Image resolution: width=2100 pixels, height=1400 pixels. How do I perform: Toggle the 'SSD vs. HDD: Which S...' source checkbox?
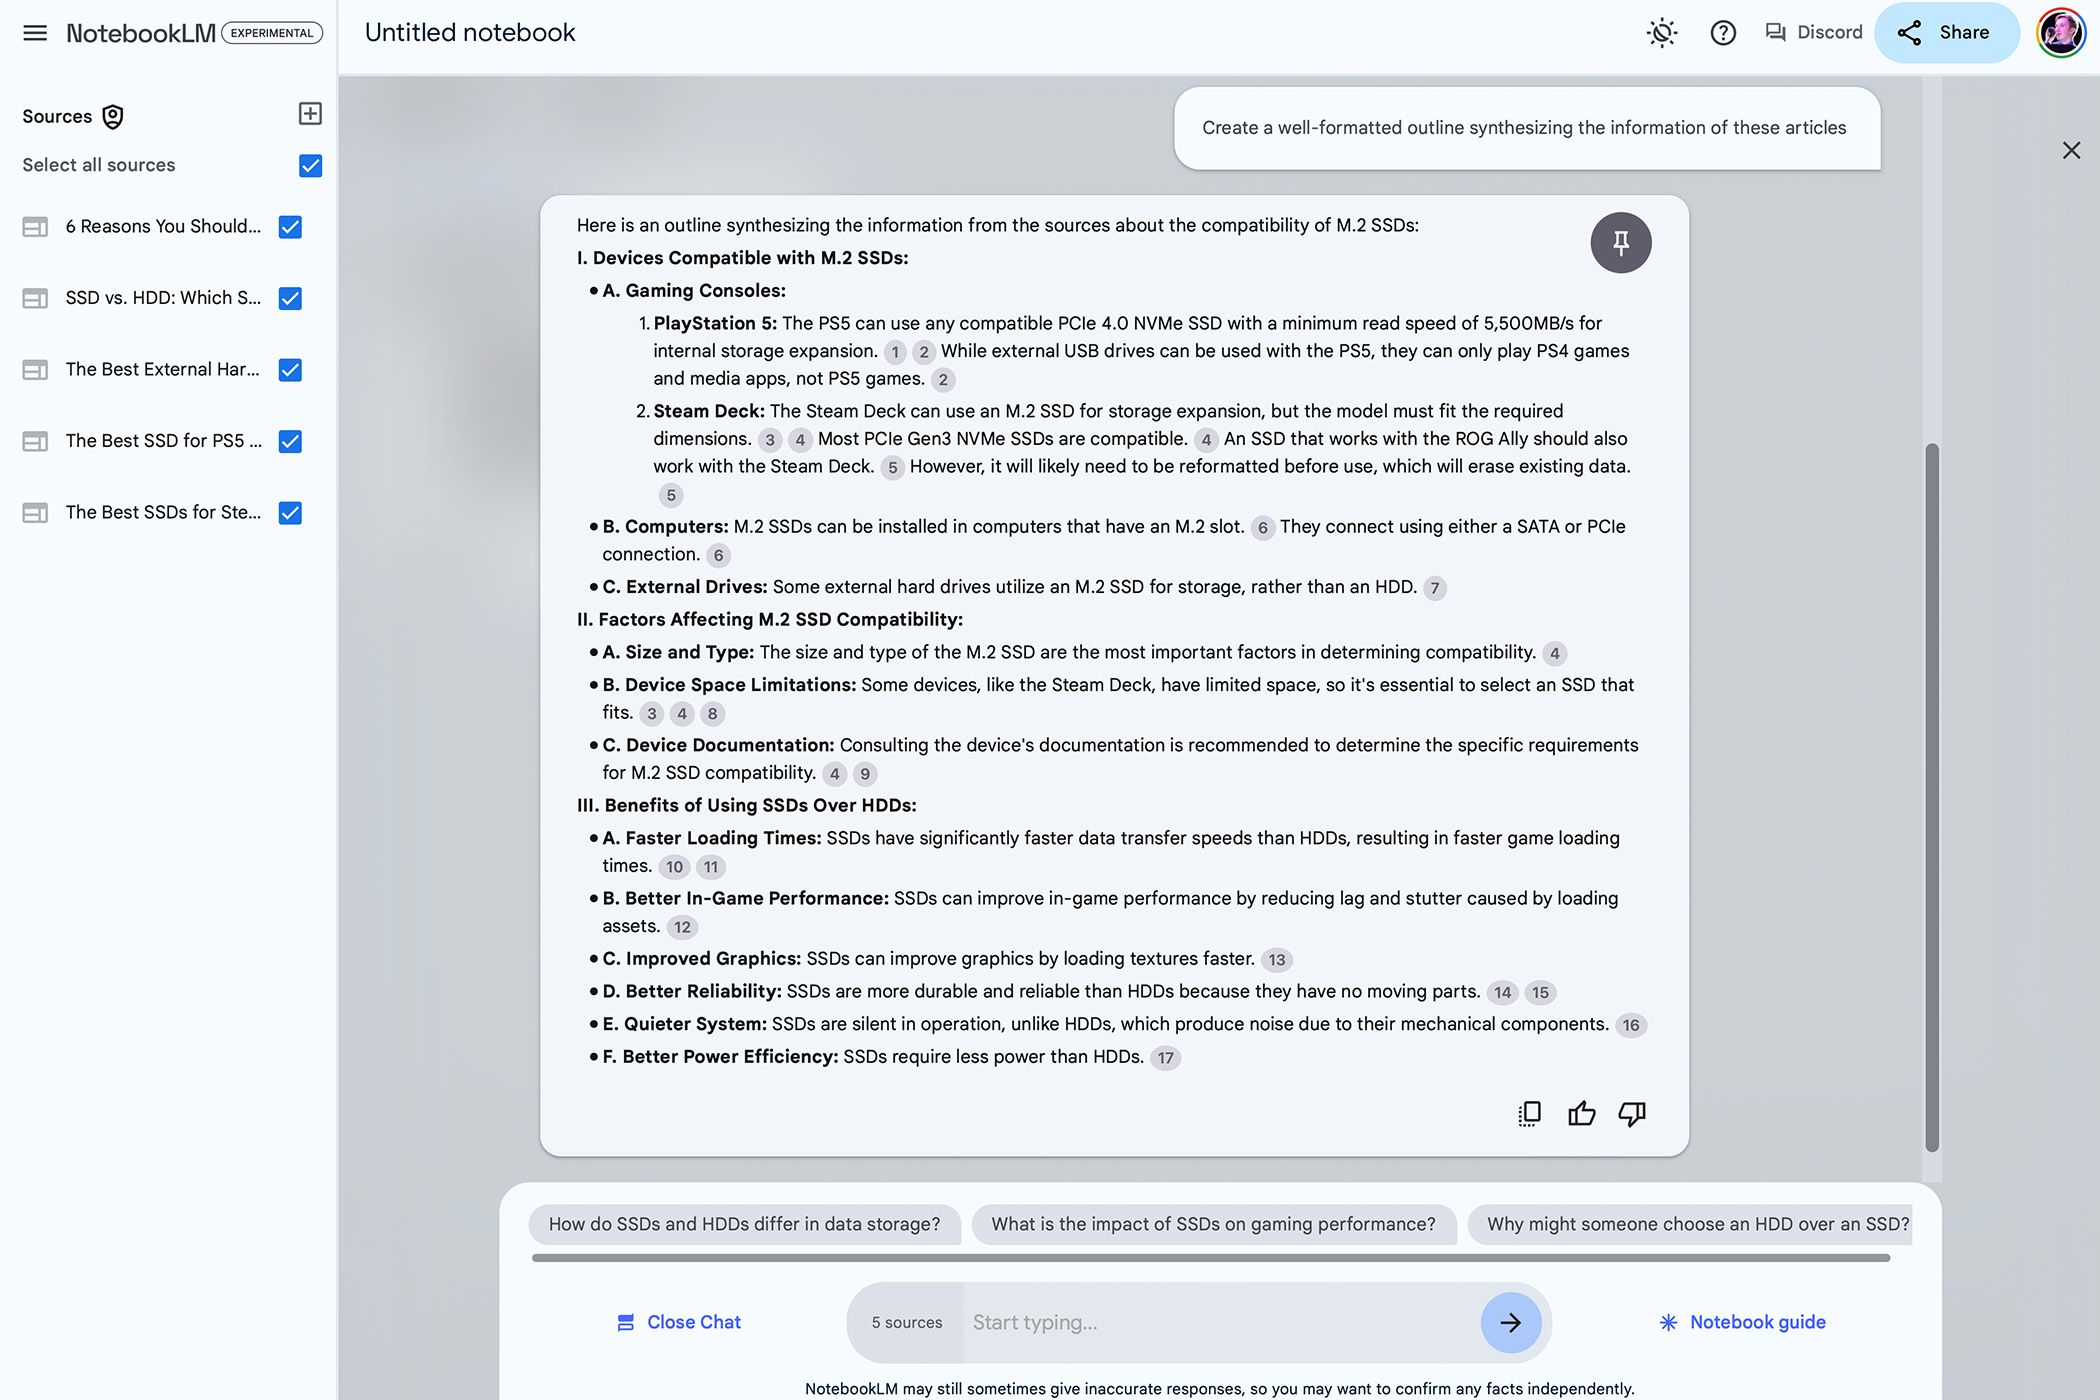tap(291, 298)
